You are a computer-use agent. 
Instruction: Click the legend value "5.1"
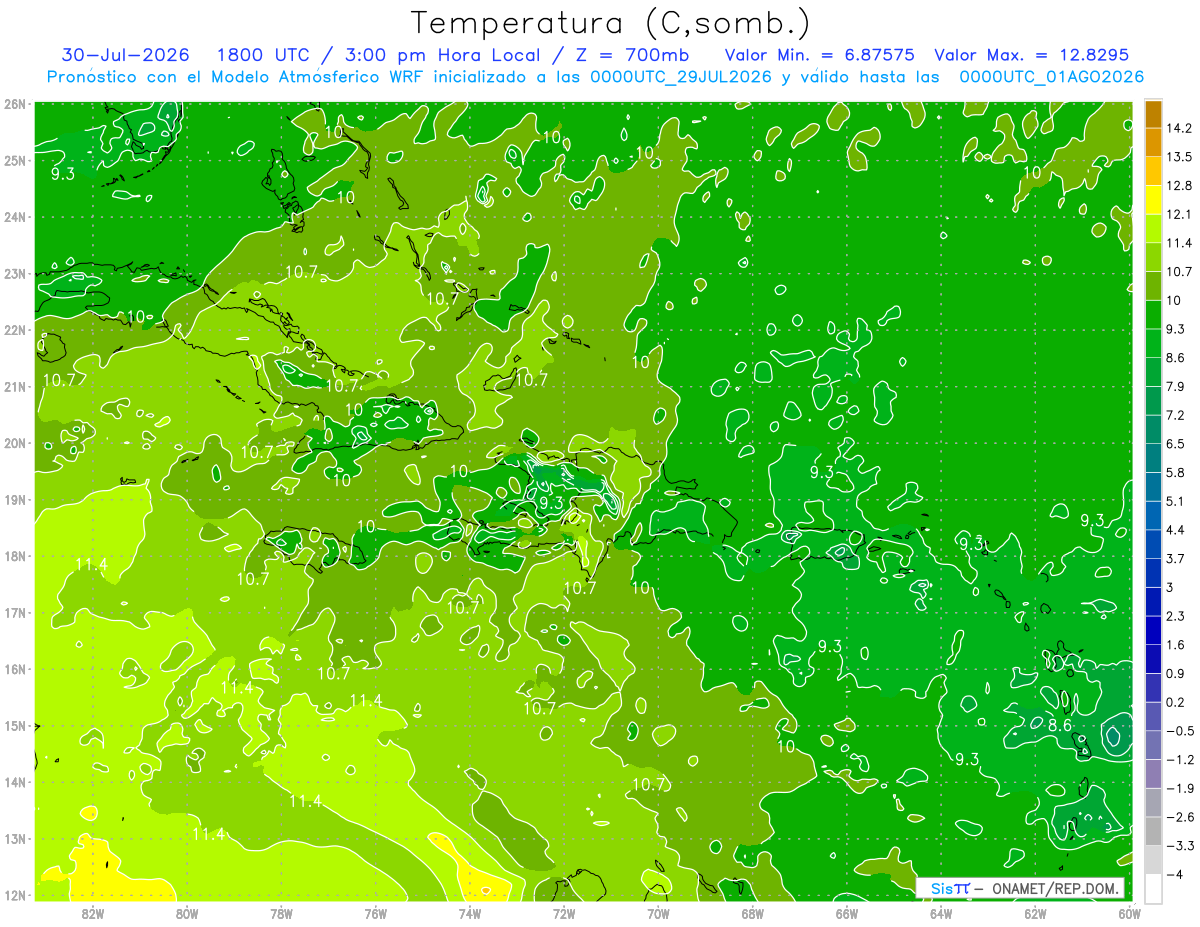point(1176,501)
